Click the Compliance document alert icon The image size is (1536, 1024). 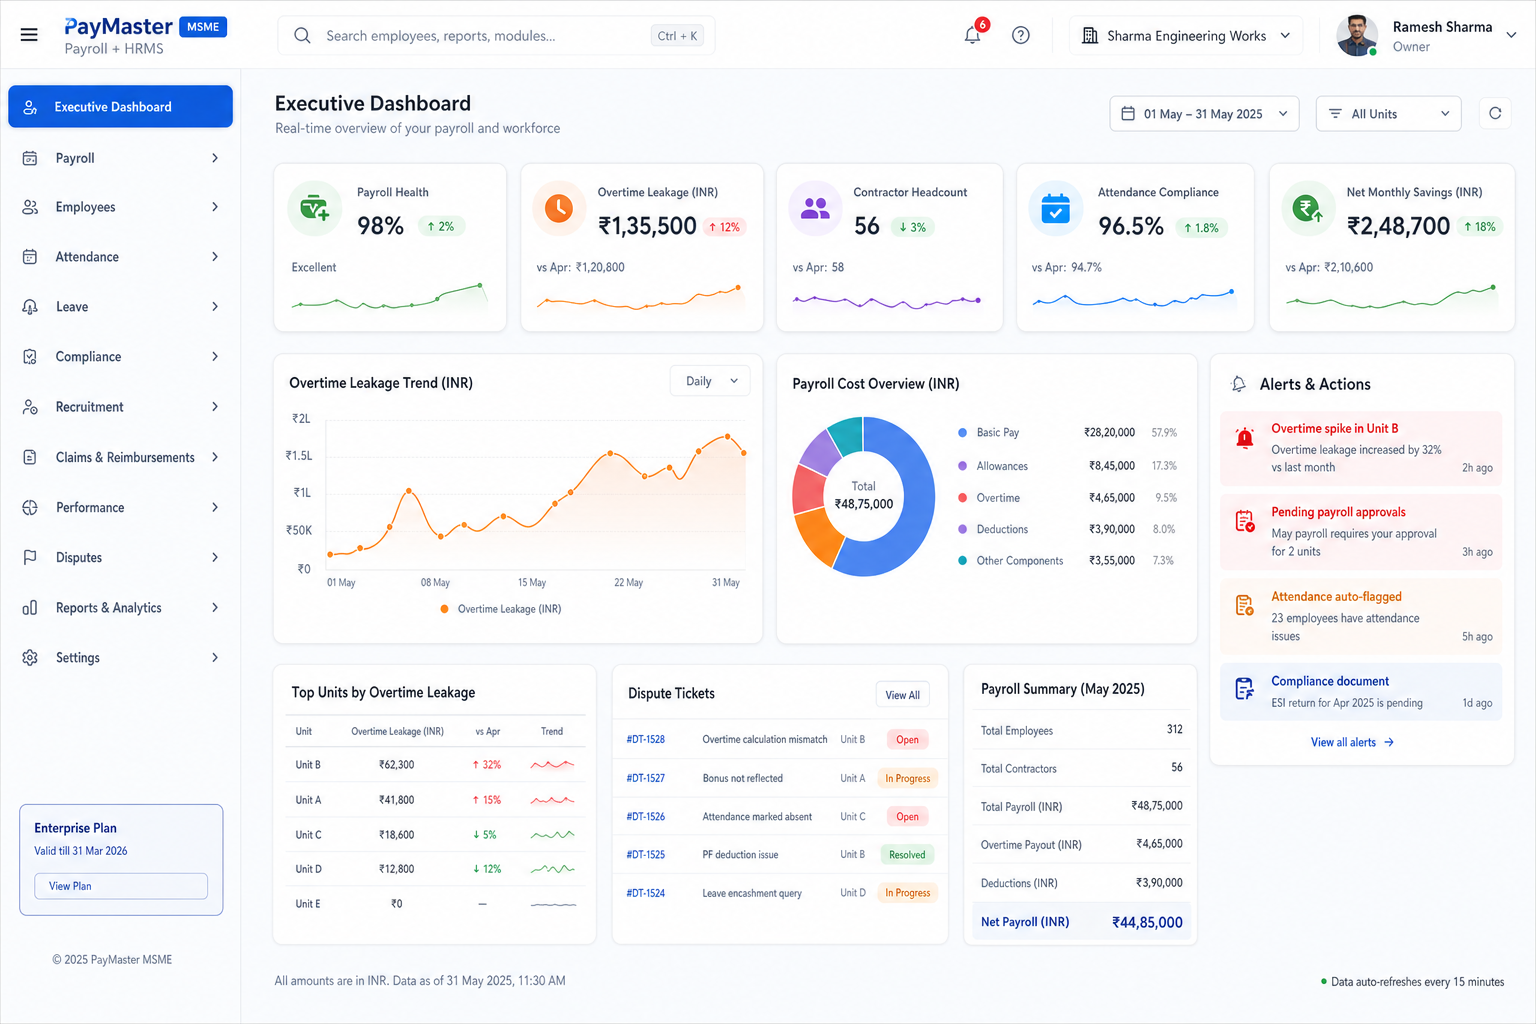coord(1245,689)
